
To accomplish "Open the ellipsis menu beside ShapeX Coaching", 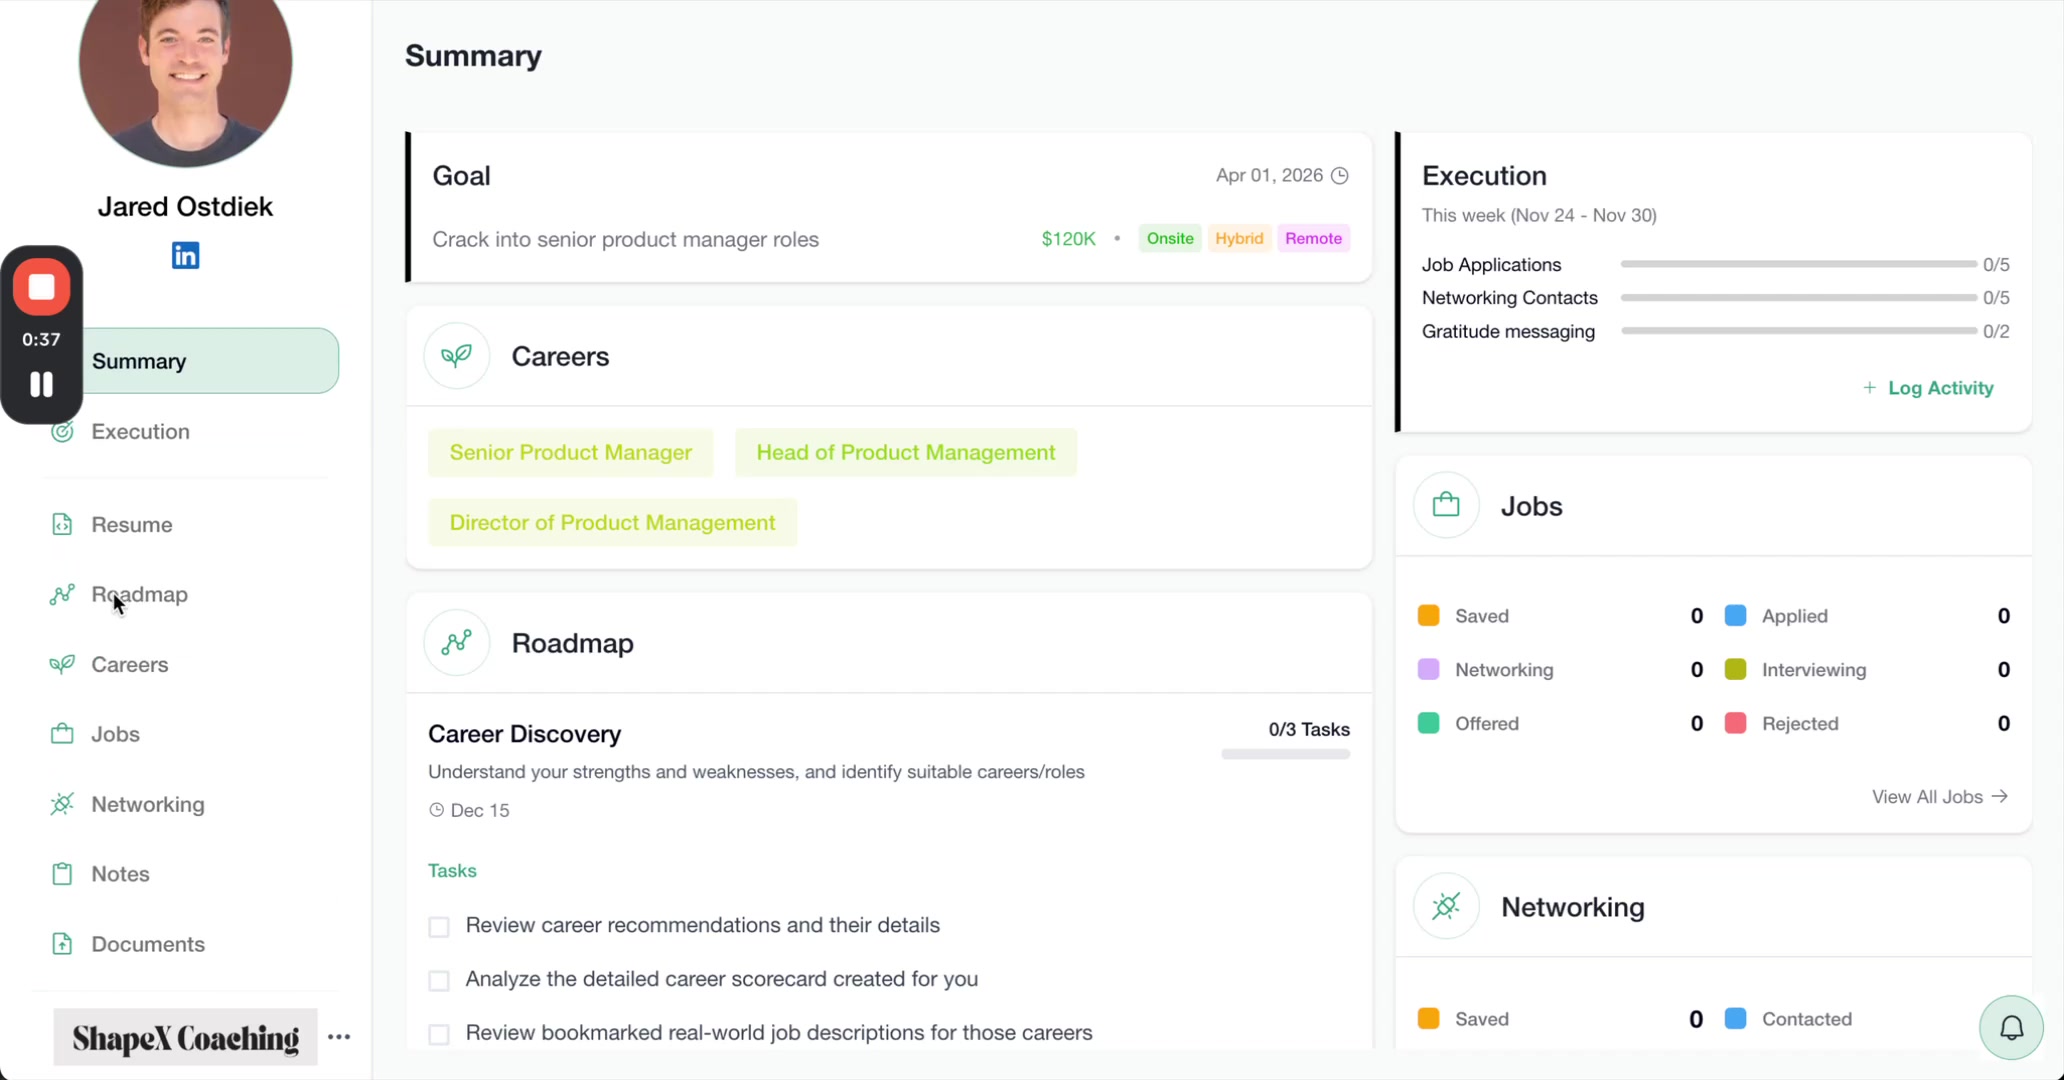I will point(338,1037).
